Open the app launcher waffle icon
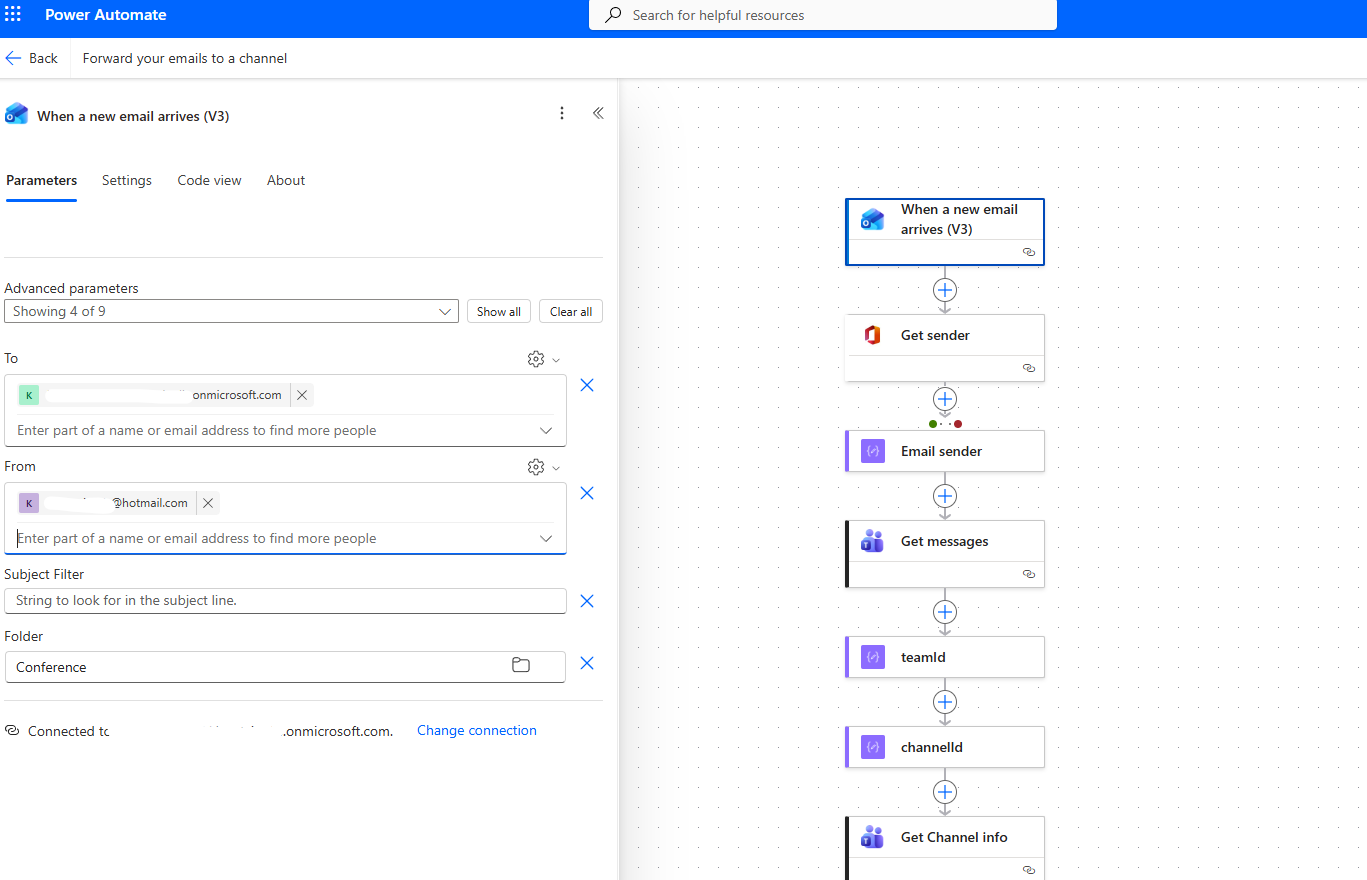The height and width of the screenshot is (880, 1367). [x=13, y=15]
